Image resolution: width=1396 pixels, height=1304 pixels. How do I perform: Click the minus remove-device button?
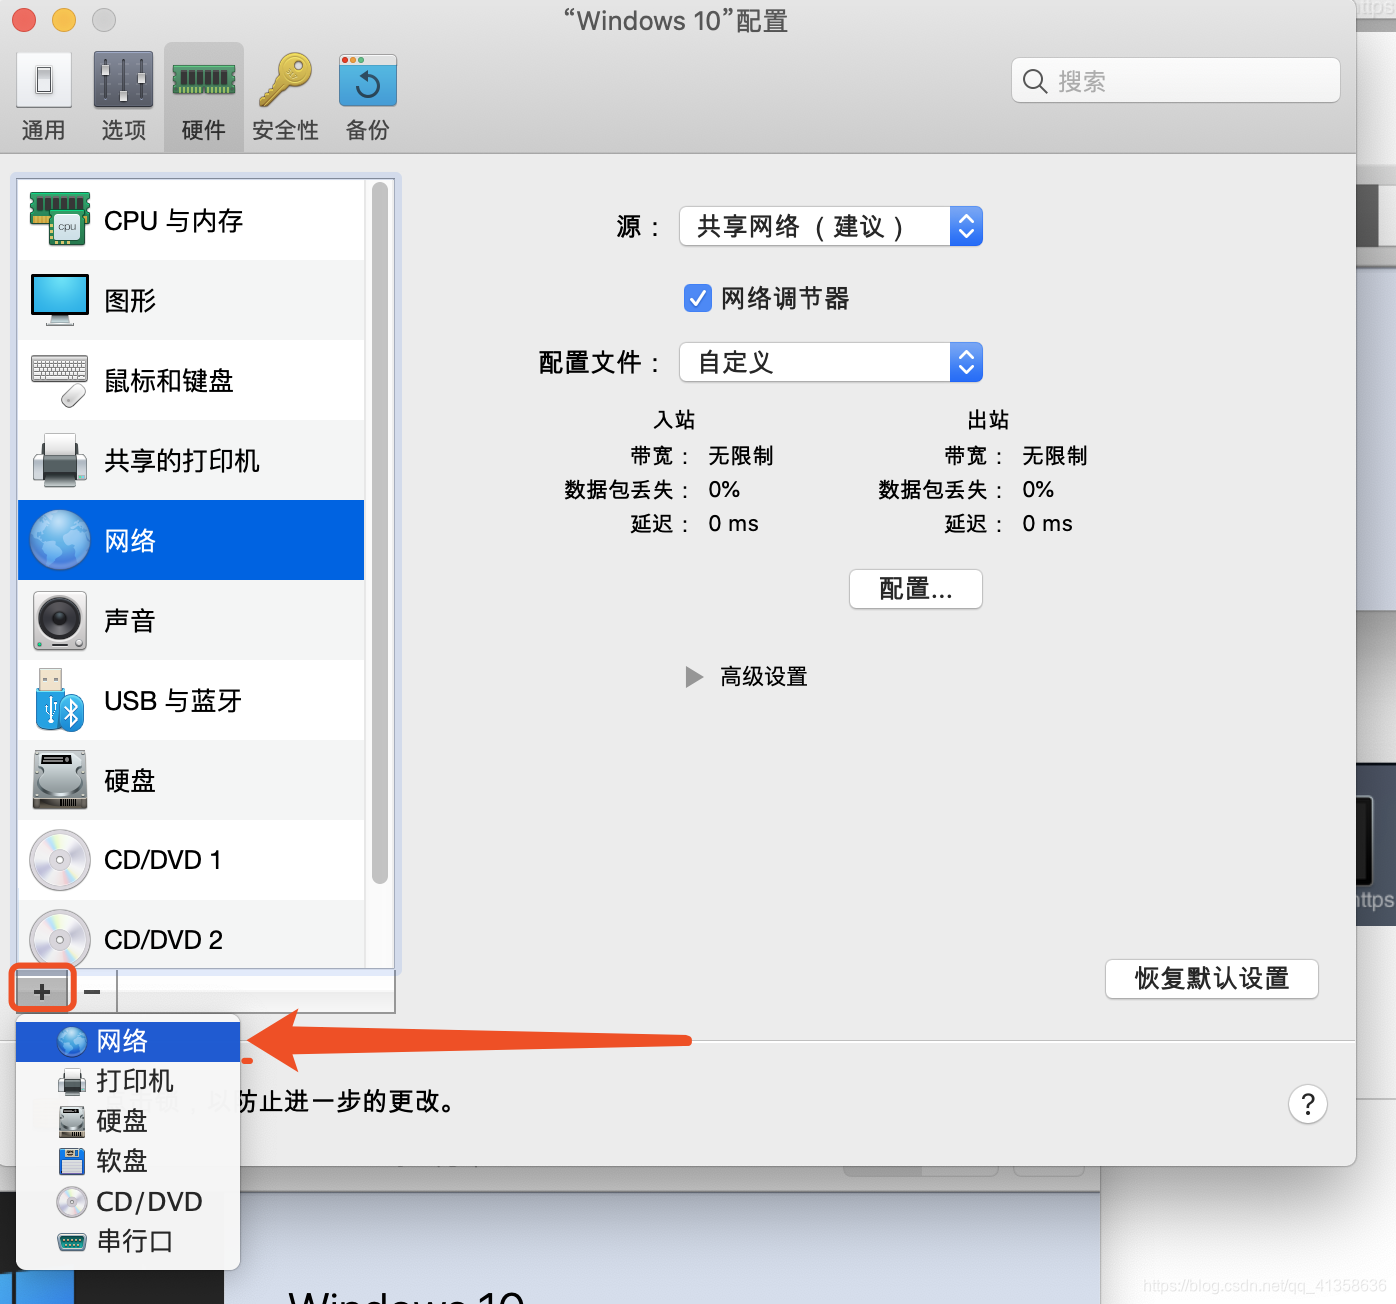click(x=92, y=991)
